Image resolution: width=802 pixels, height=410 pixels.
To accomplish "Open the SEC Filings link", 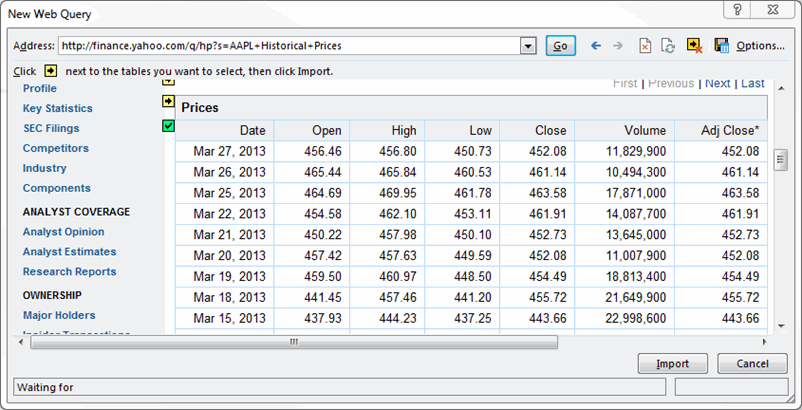I will click(51, 128).
